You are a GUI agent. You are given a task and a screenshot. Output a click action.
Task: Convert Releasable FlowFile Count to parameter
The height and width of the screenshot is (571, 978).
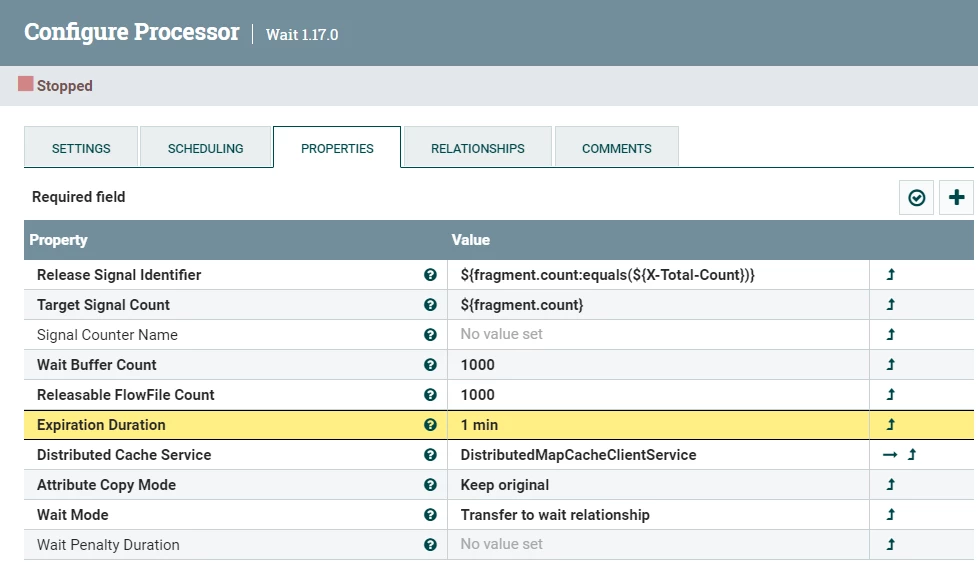[891, 394]
